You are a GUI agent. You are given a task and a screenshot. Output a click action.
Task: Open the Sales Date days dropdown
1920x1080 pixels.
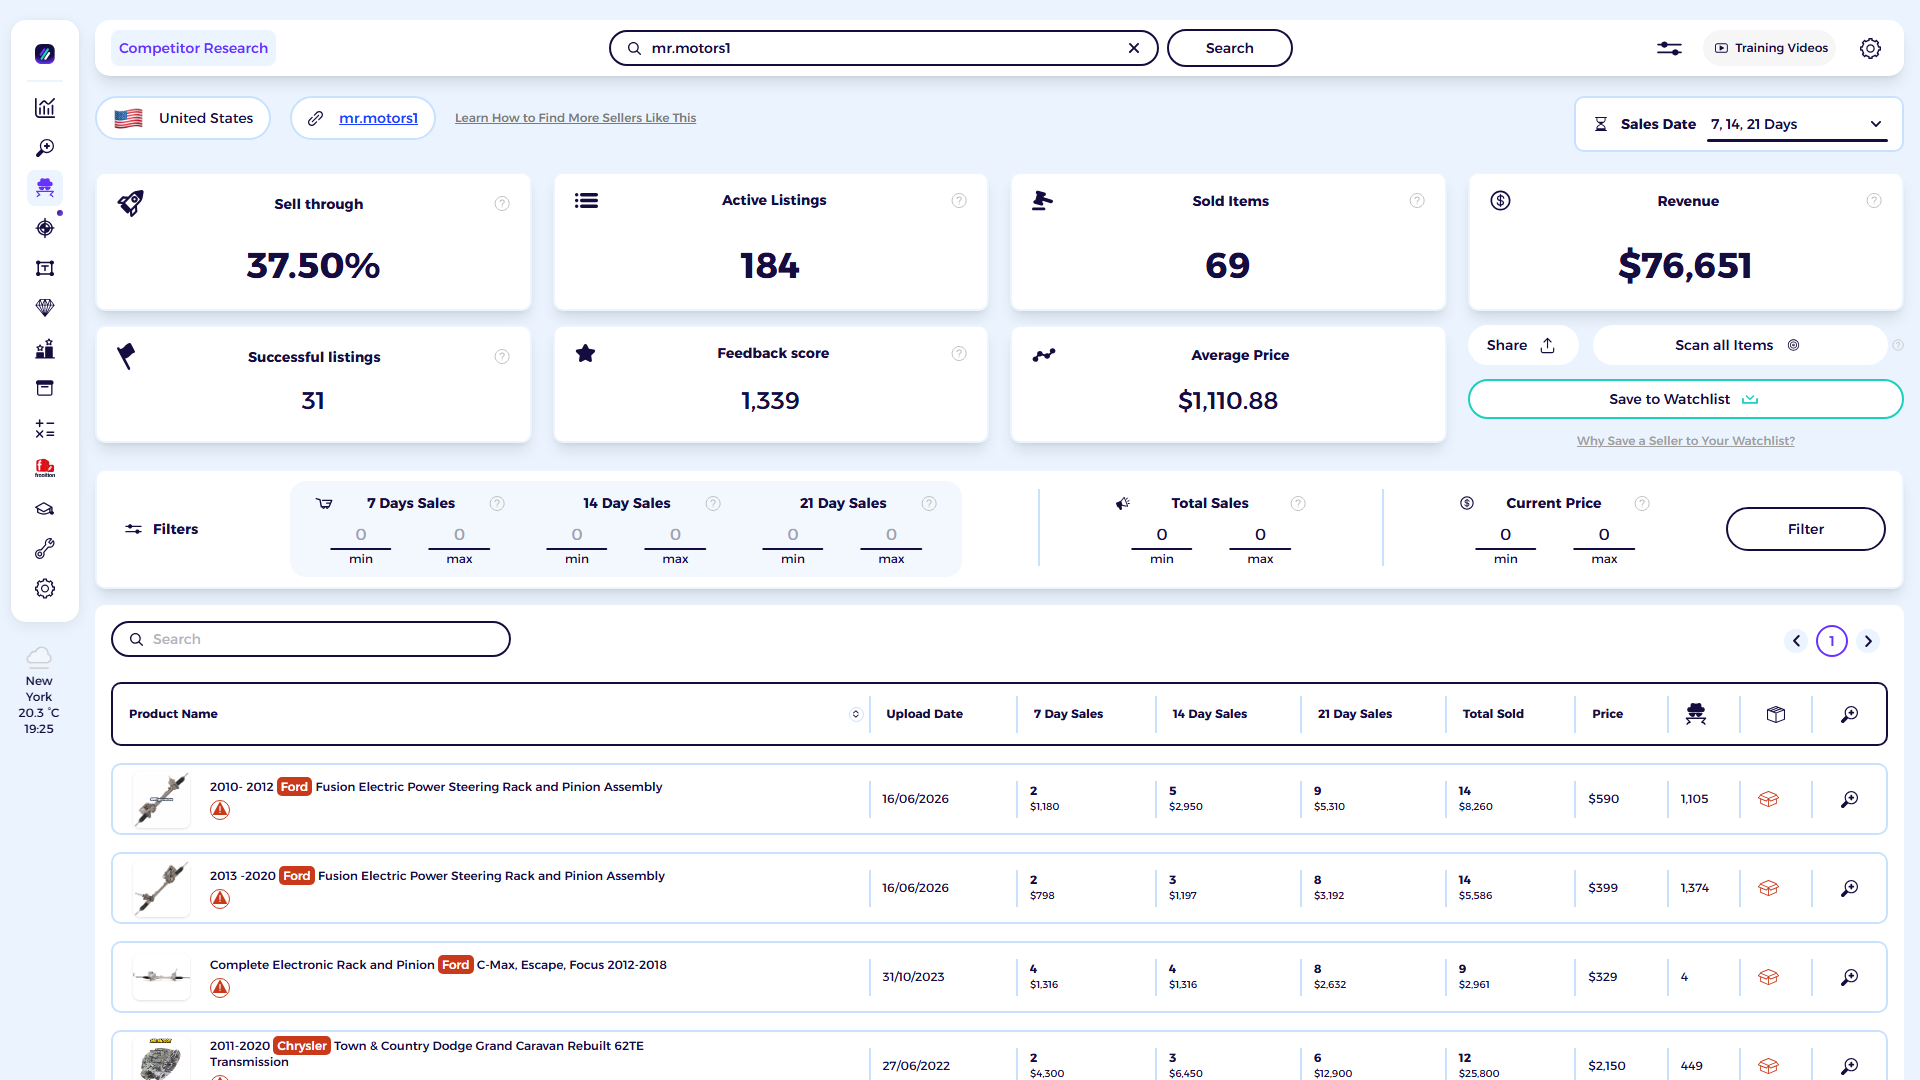coord(1797,124)
